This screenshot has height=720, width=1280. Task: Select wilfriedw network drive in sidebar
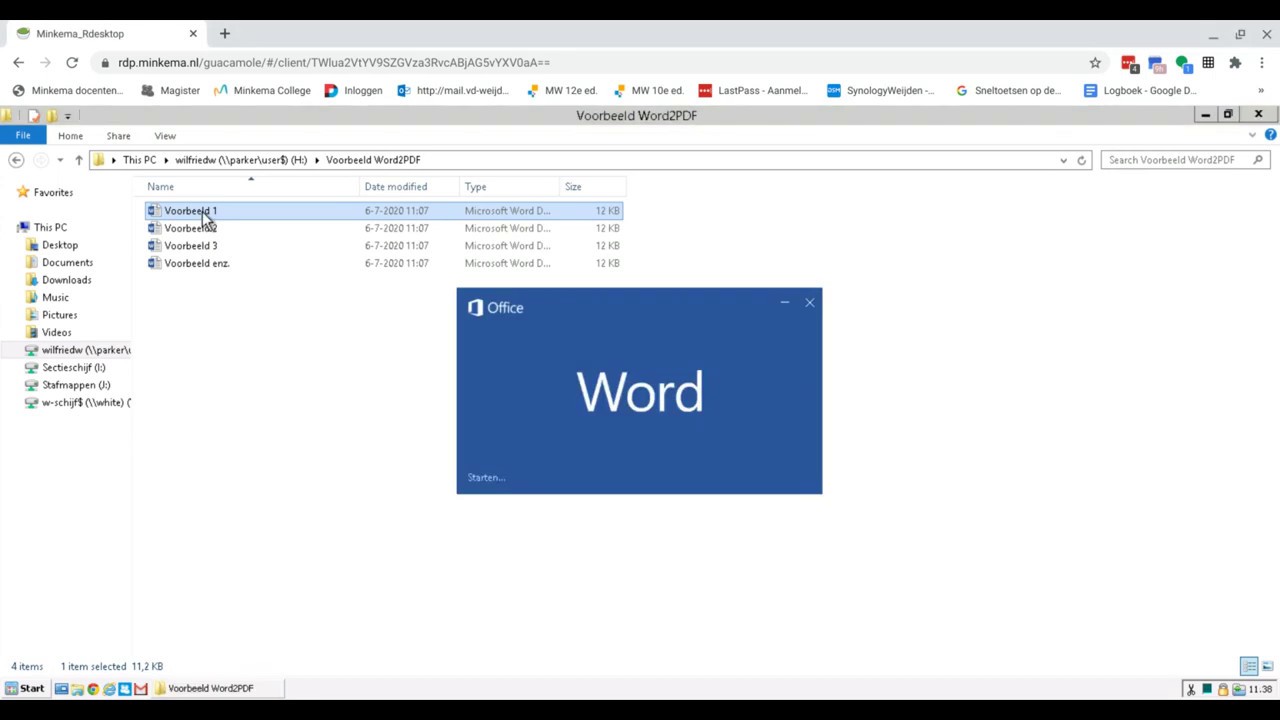(x=78, y=350)
